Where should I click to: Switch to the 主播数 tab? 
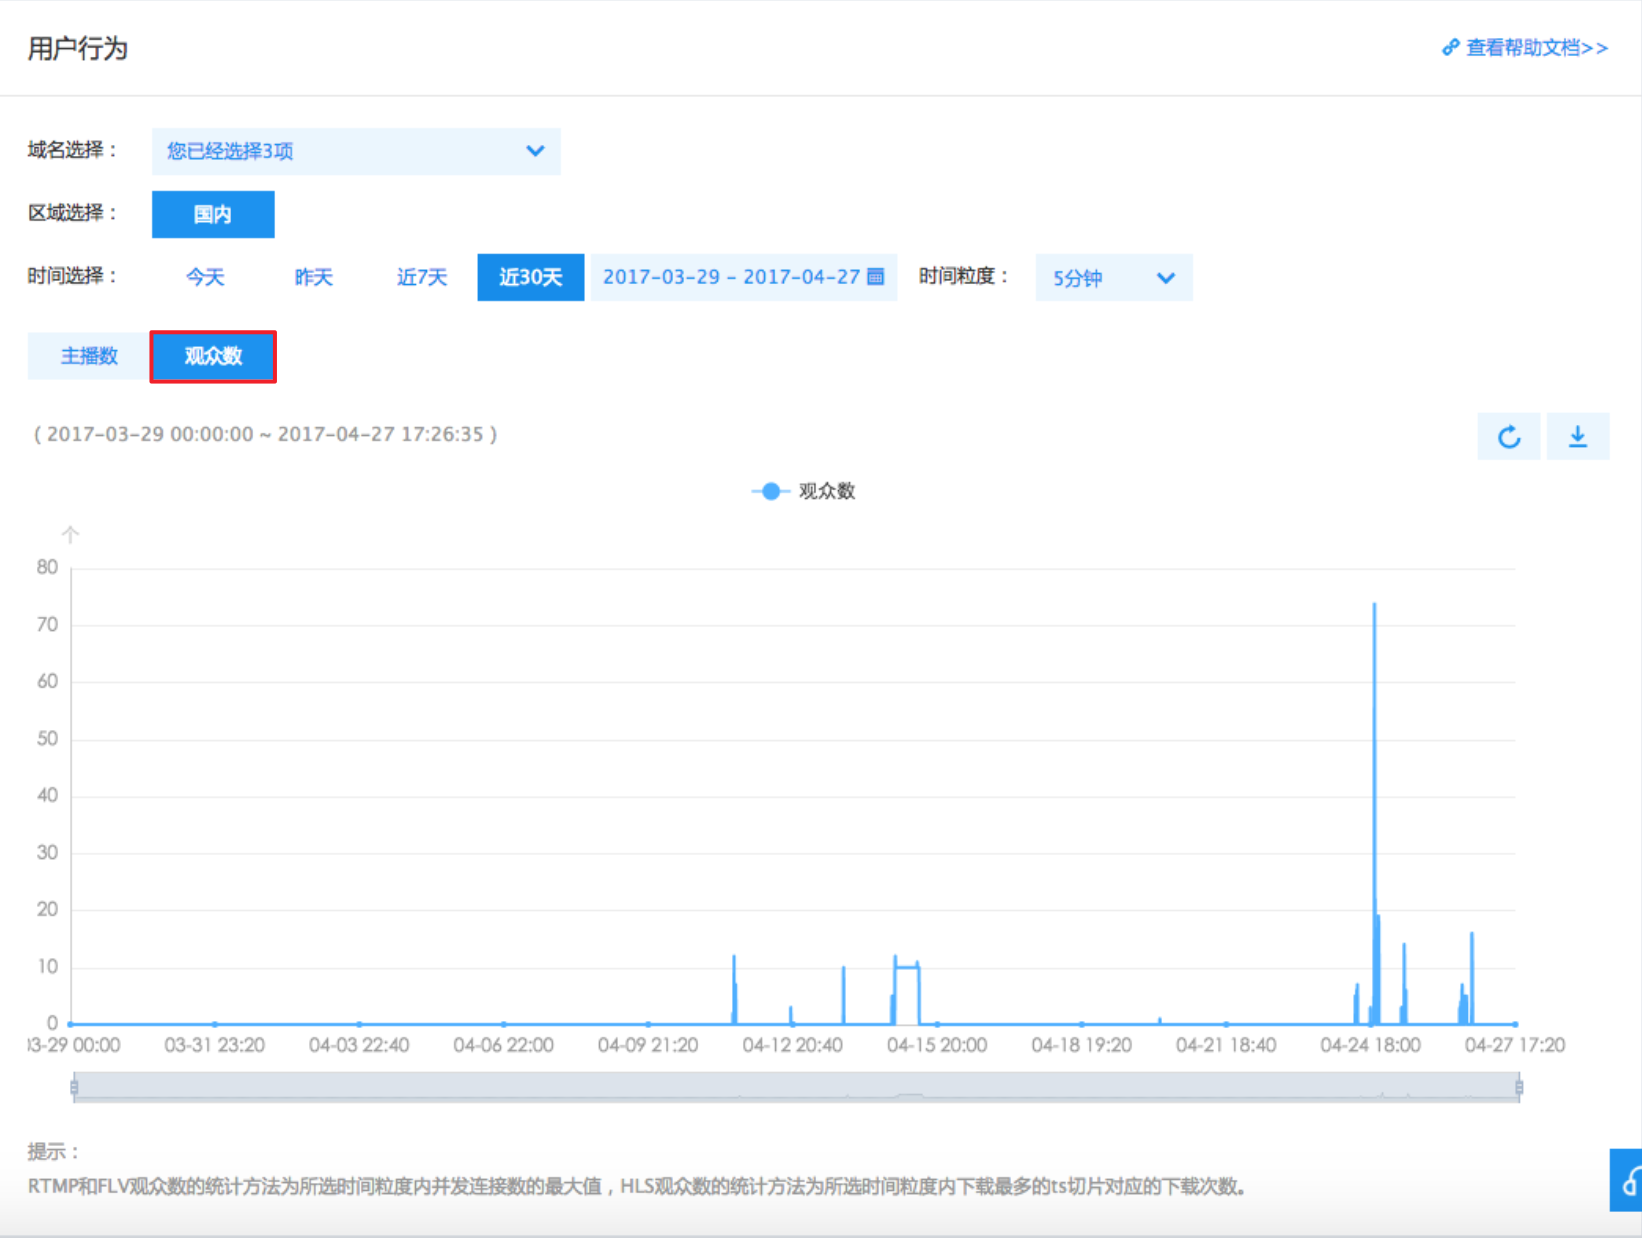(89, 356)
